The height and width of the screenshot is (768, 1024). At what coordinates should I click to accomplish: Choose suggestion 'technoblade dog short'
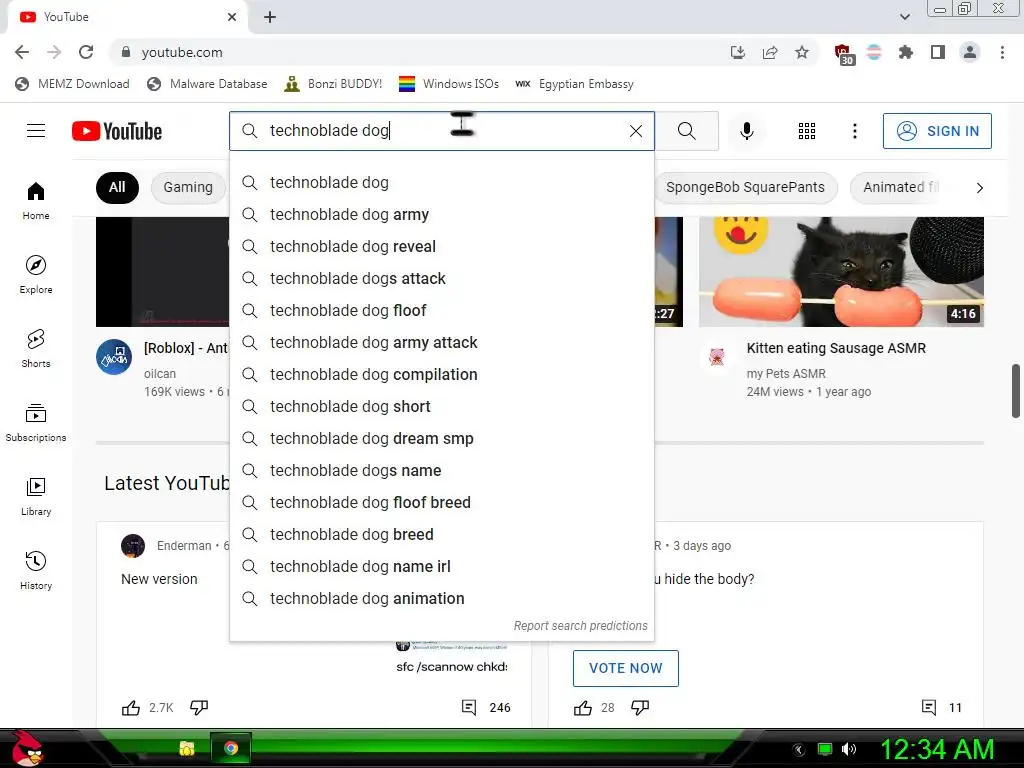click(441, 407)
